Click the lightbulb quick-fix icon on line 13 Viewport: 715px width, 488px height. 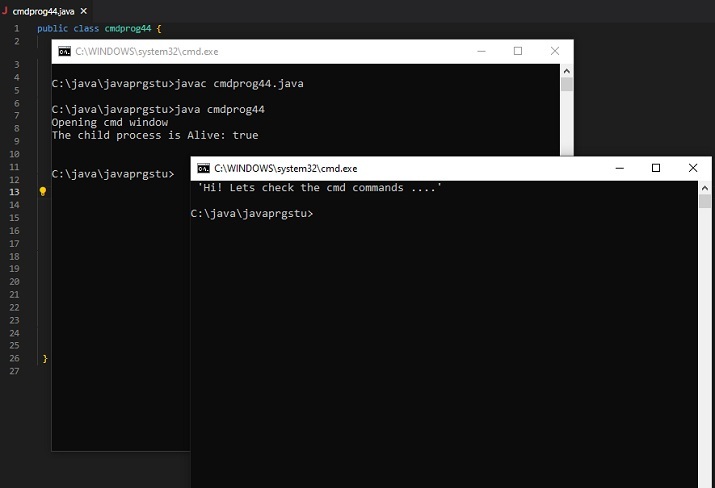point(43,192)
